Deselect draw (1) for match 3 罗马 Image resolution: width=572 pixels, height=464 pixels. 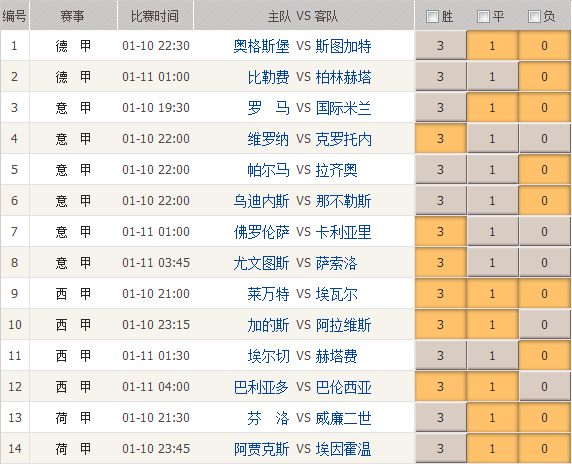click(492, 108)
